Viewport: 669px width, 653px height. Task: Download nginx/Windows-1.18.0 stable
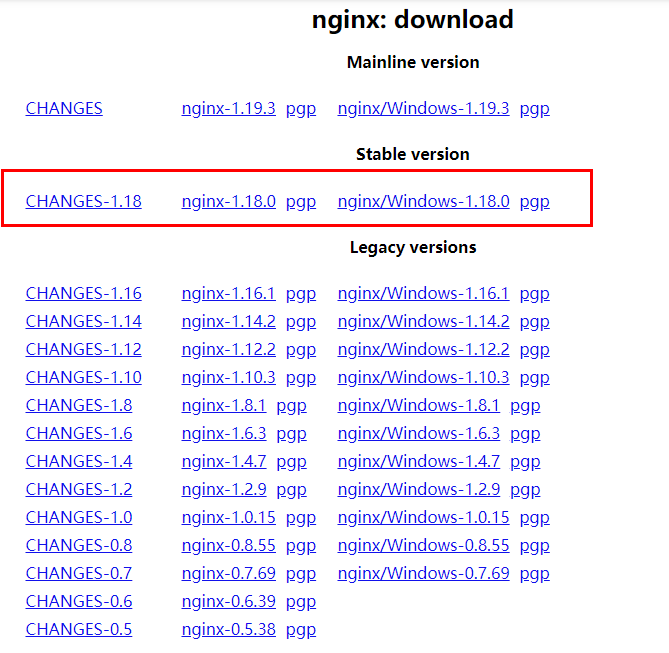(423, 202)
